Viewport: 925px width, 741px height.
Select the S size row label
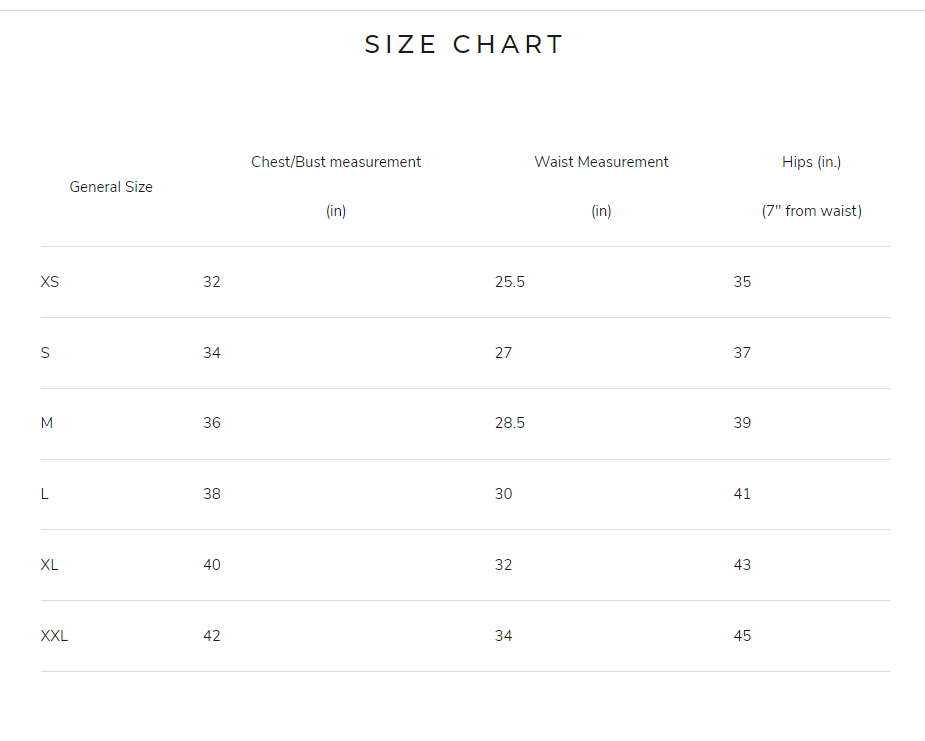(x=45, y=353)
